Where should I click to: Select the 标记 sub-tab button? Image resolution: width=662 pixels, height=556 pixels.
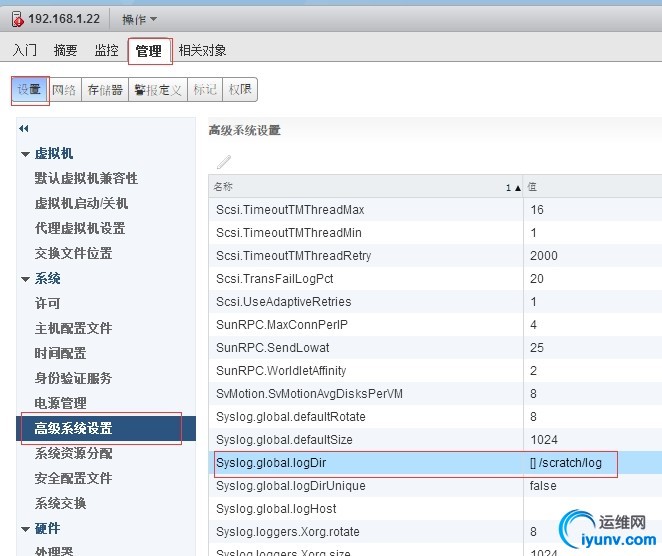205,90
